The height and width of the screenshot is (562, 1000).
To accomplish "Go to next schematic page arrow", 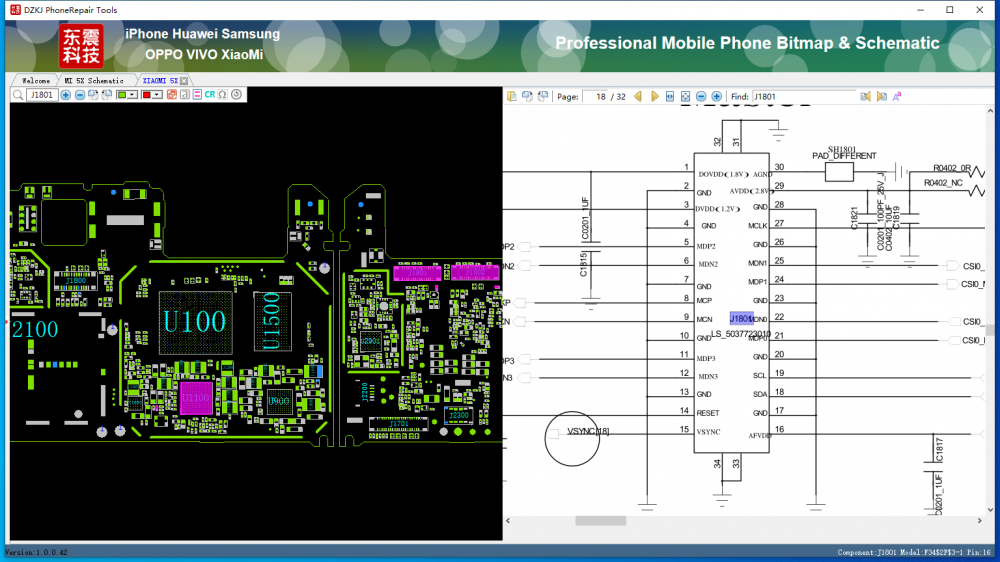I will [x=654, y=97].
